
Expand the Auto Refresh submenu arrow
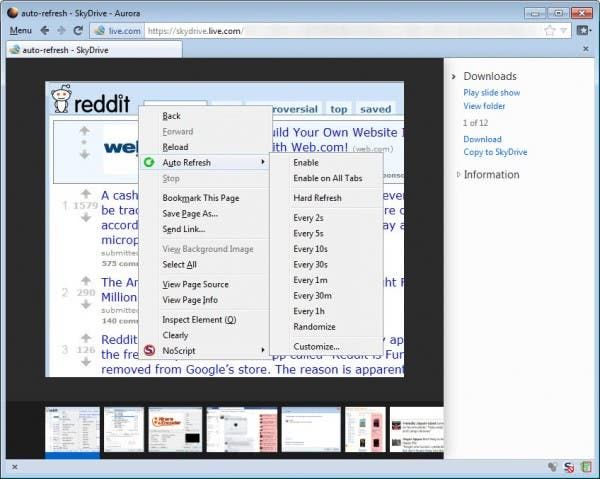tap(262, 162)
